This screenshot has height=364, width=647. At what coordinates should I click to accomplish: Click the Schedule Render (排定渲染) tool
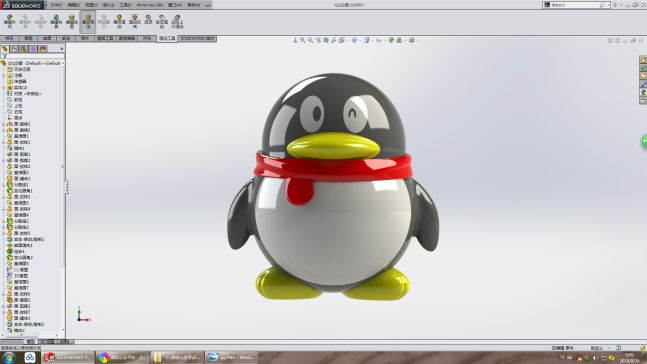[162, 21]
